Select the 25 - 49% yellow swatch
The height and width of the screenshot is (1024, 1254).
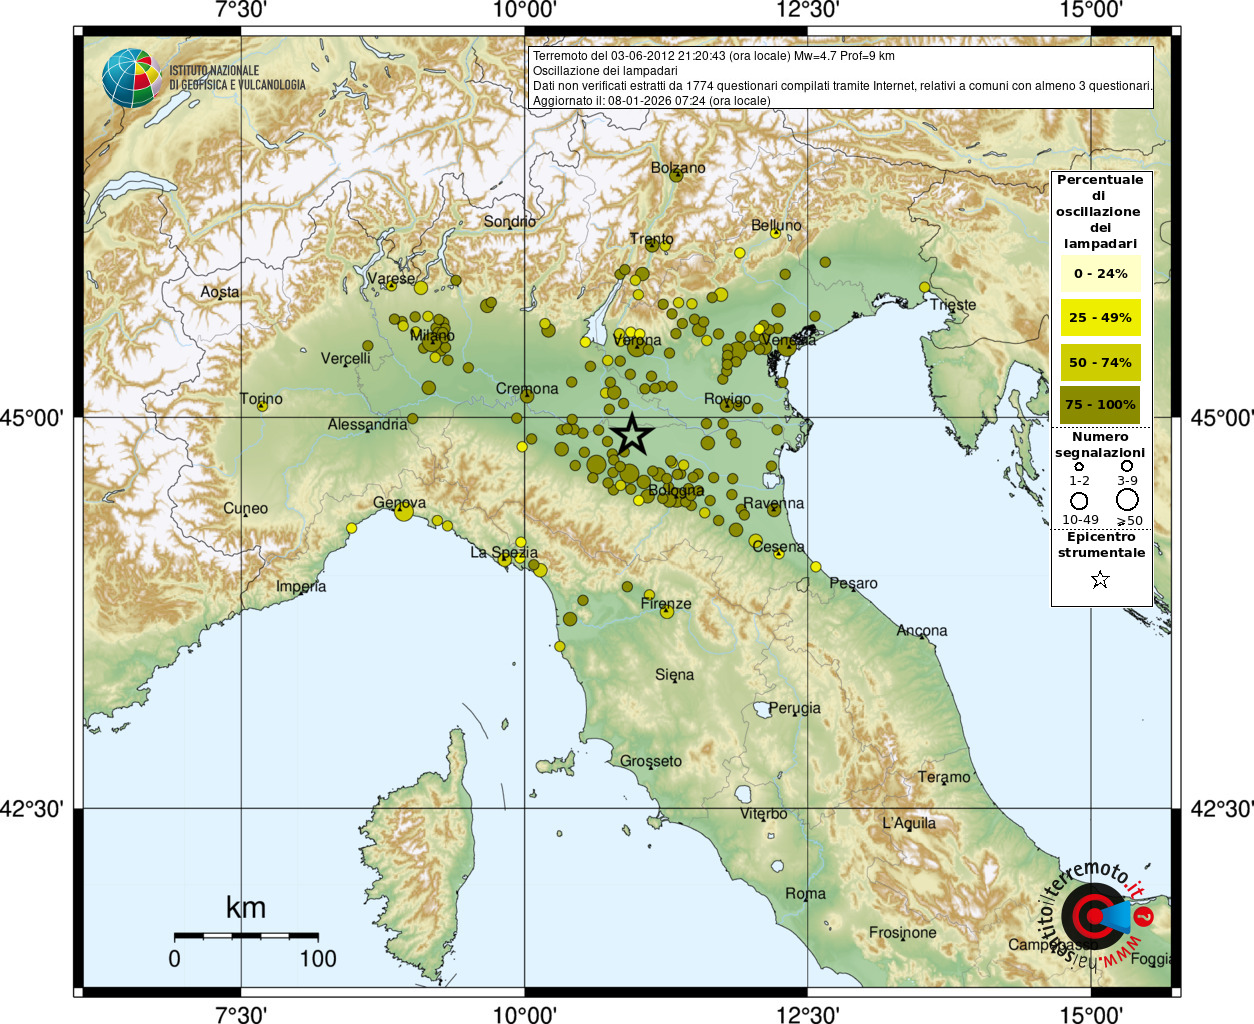(1100, 317)
